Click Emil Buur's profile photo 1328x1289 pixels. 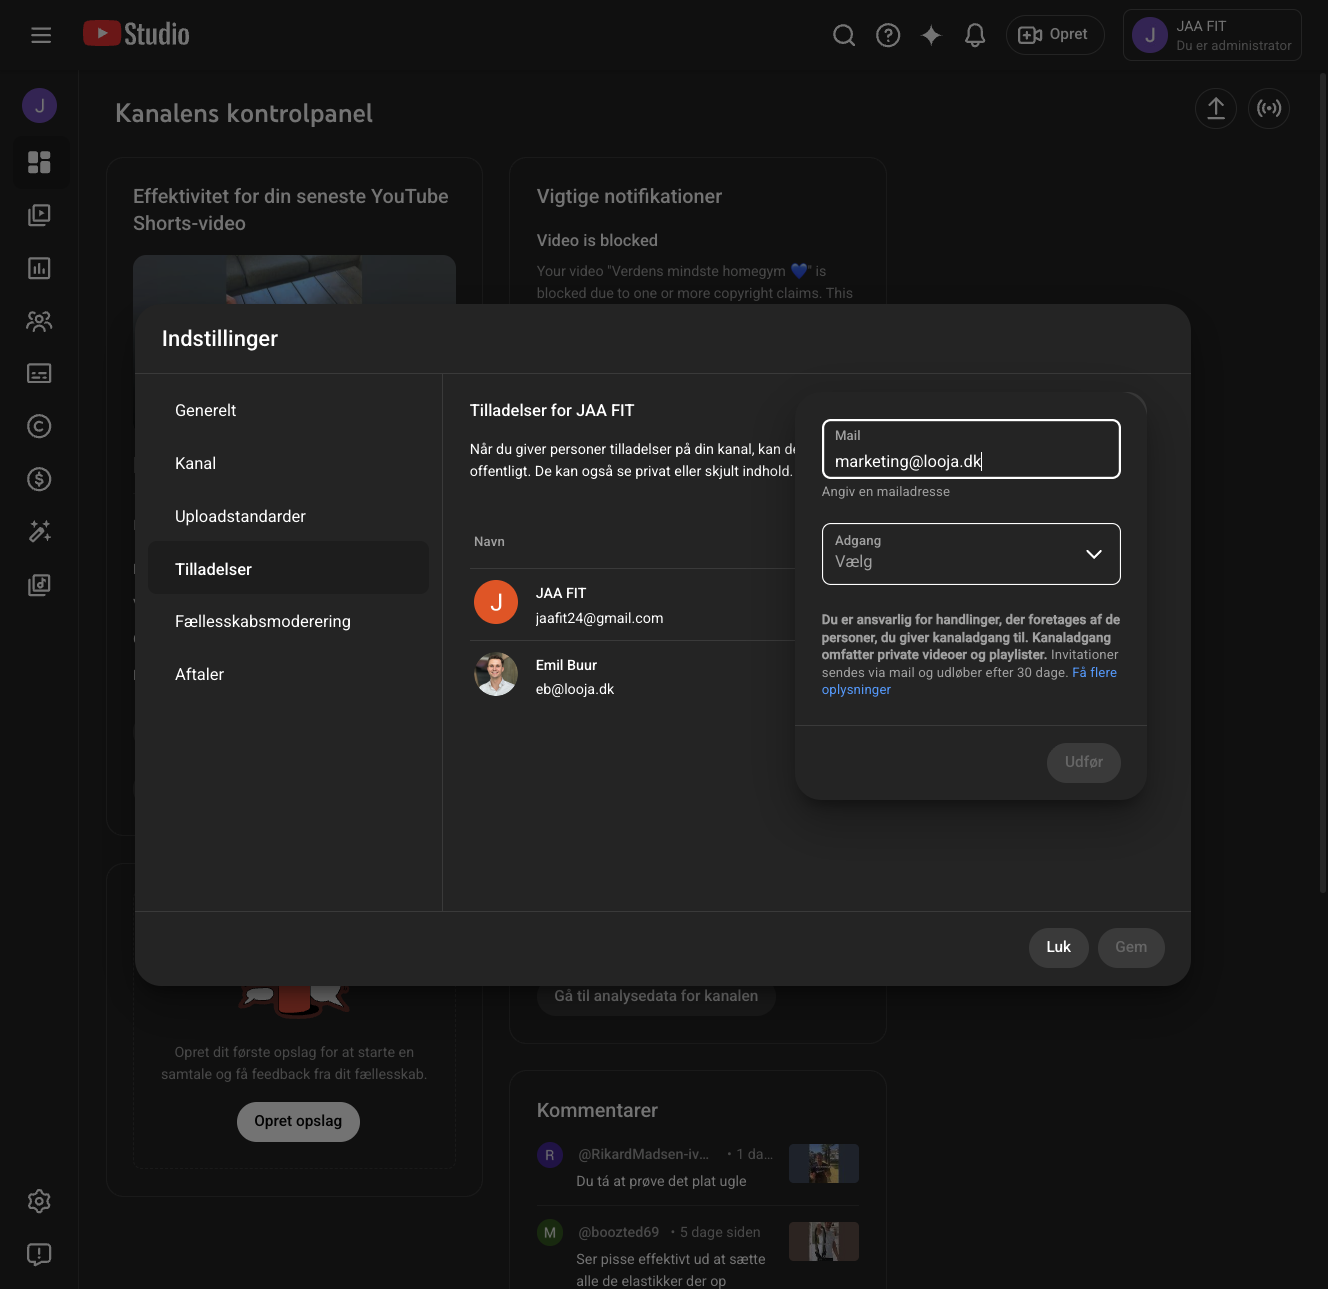pyautogui.click(x=496, y=674)
